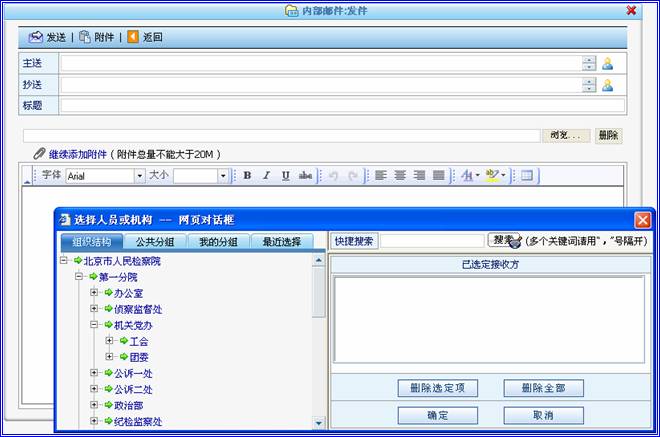The height and width of the screenshot is (437, 660).
Task: Open the Arial font dropdown
Action: (139, 176)
